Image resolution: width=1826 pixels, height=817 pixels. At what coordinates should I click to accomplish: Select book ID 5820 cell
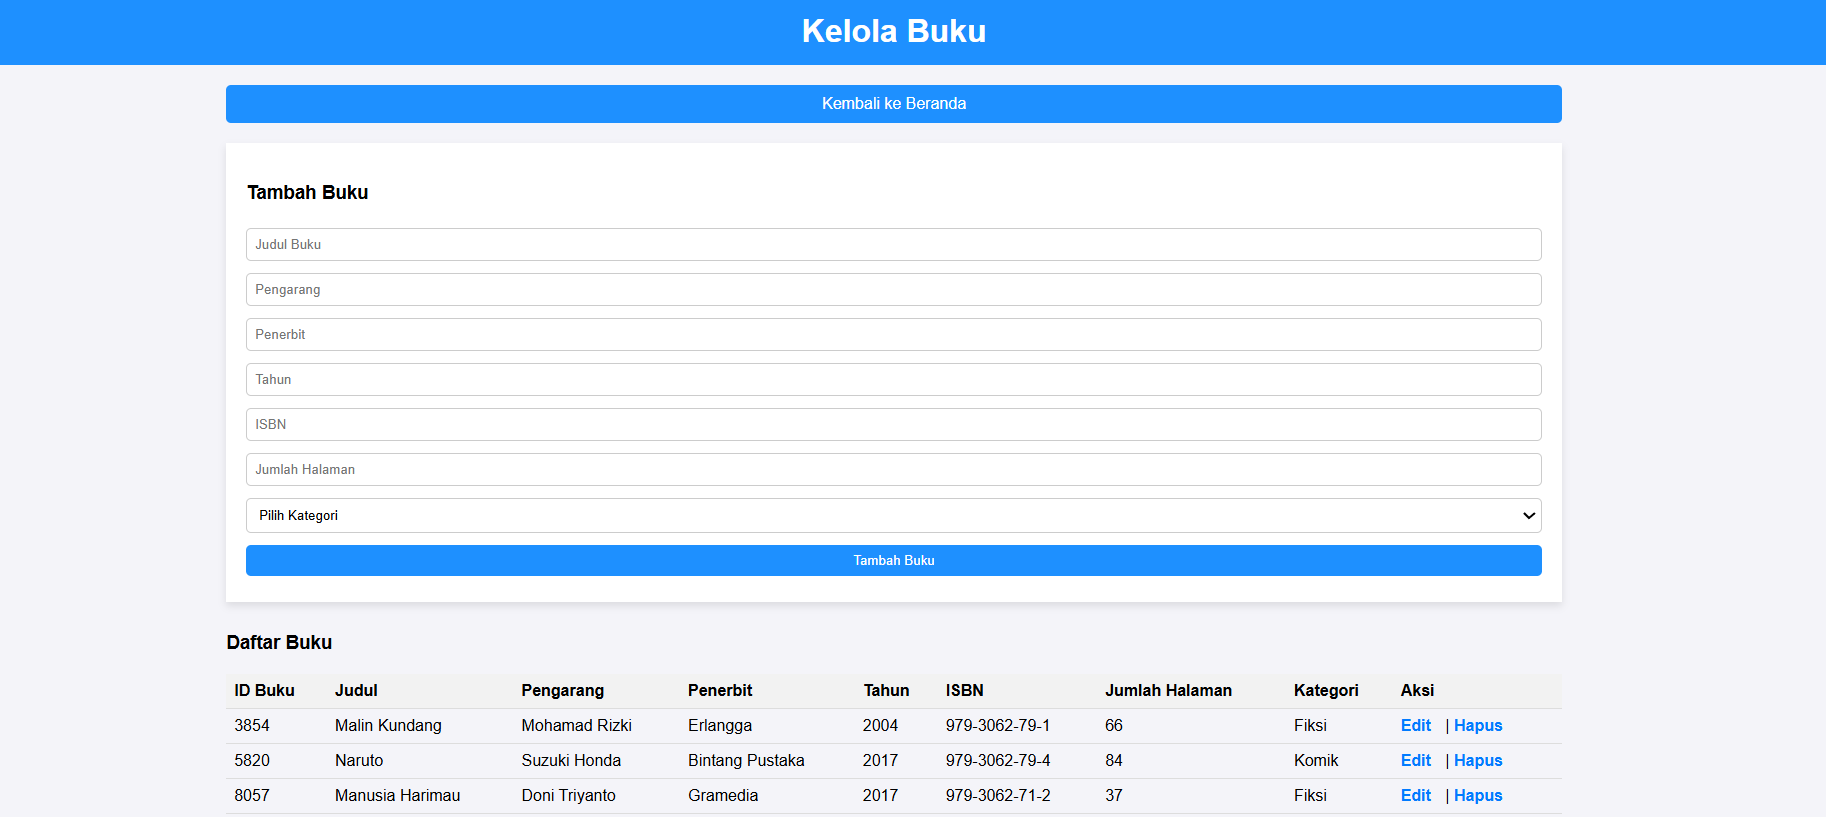click(252, 760)
